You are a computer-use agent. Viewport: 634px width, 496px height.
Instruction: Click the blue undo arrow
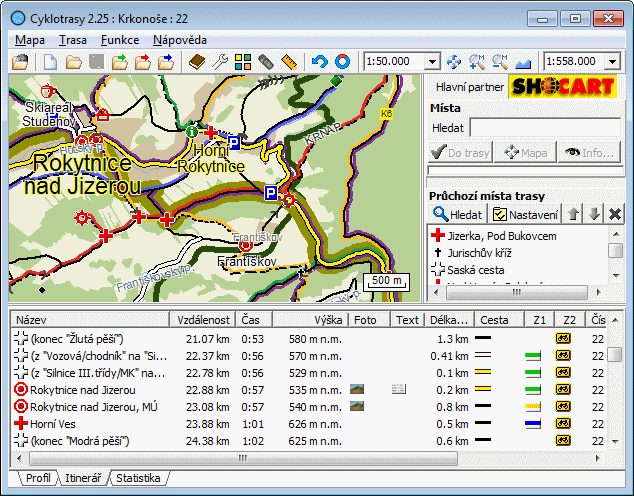320,62
